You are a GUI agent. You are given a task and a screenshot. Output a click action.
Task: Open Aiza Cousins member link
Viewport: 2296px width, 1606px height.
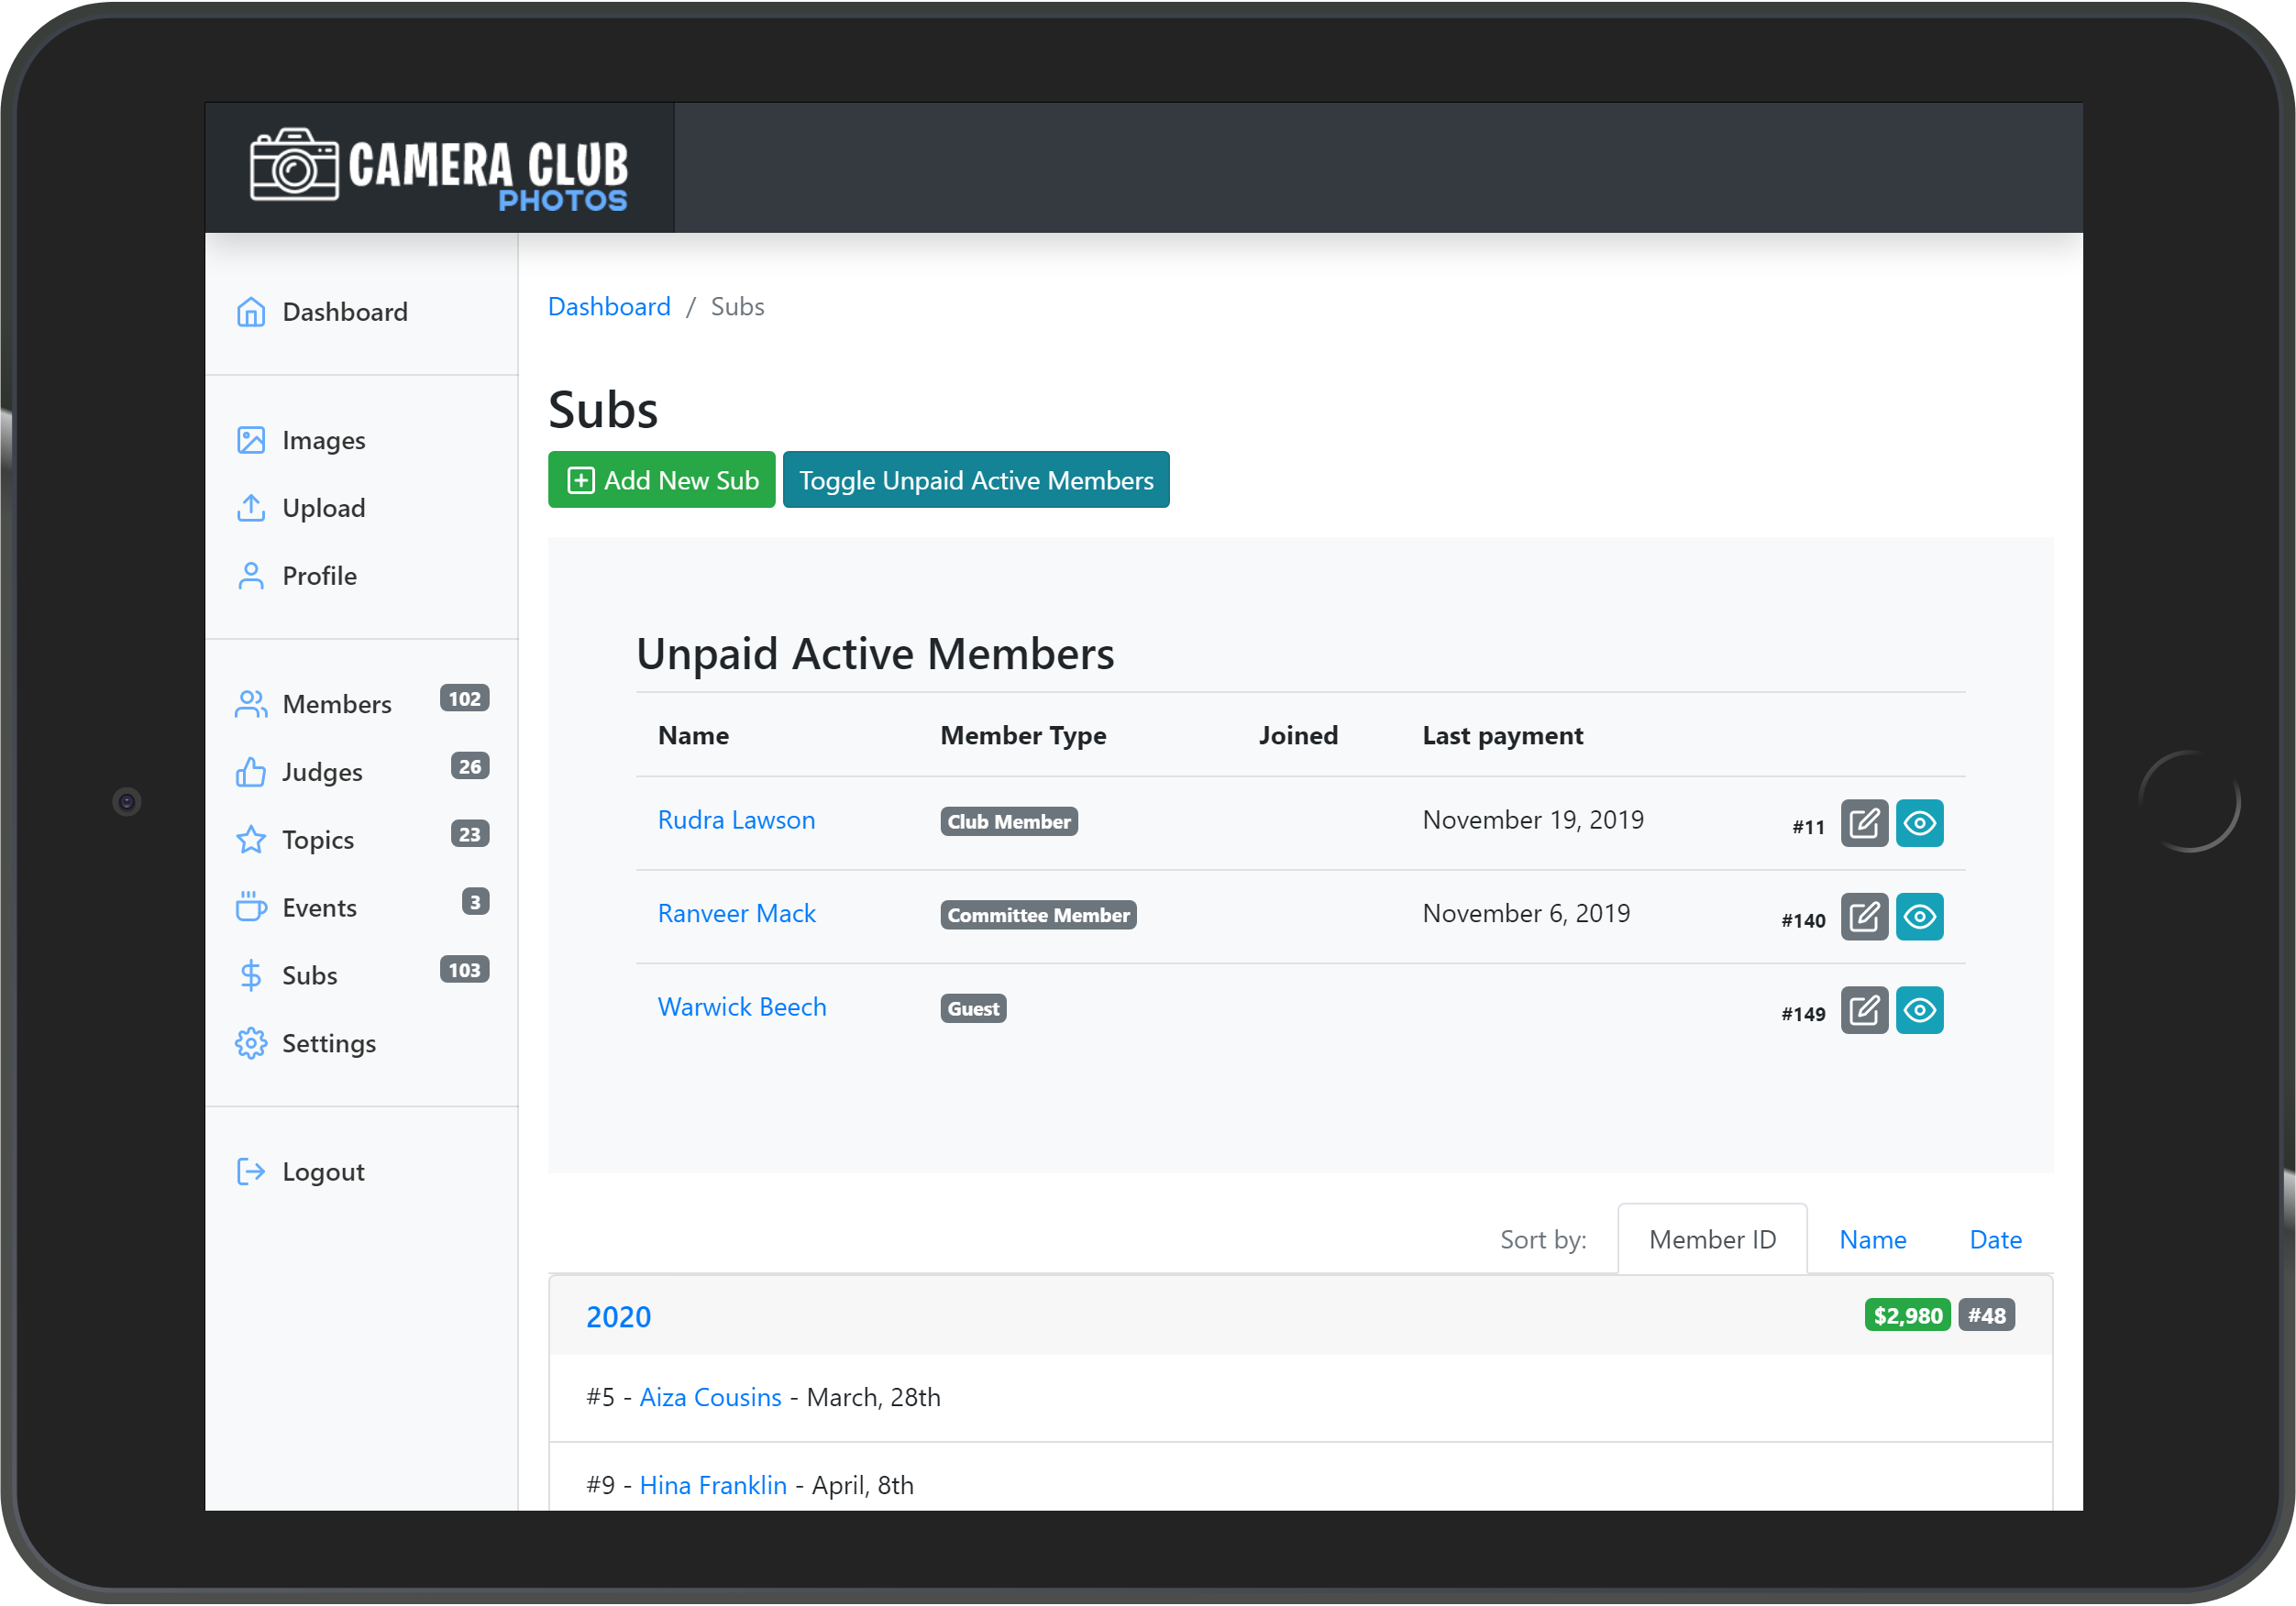(x=710, y=1397)
